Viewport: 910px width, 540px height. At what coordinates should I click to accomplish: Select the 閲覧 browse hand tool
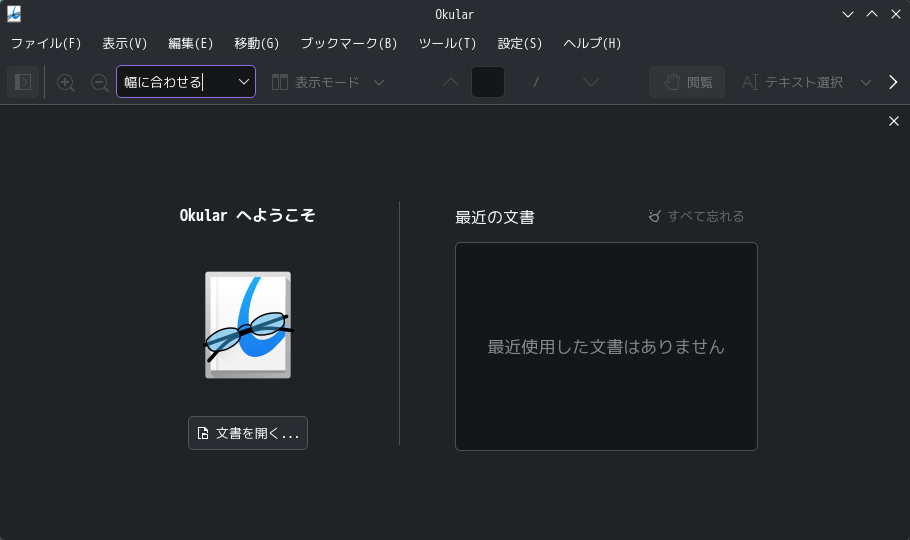point(687,82)
